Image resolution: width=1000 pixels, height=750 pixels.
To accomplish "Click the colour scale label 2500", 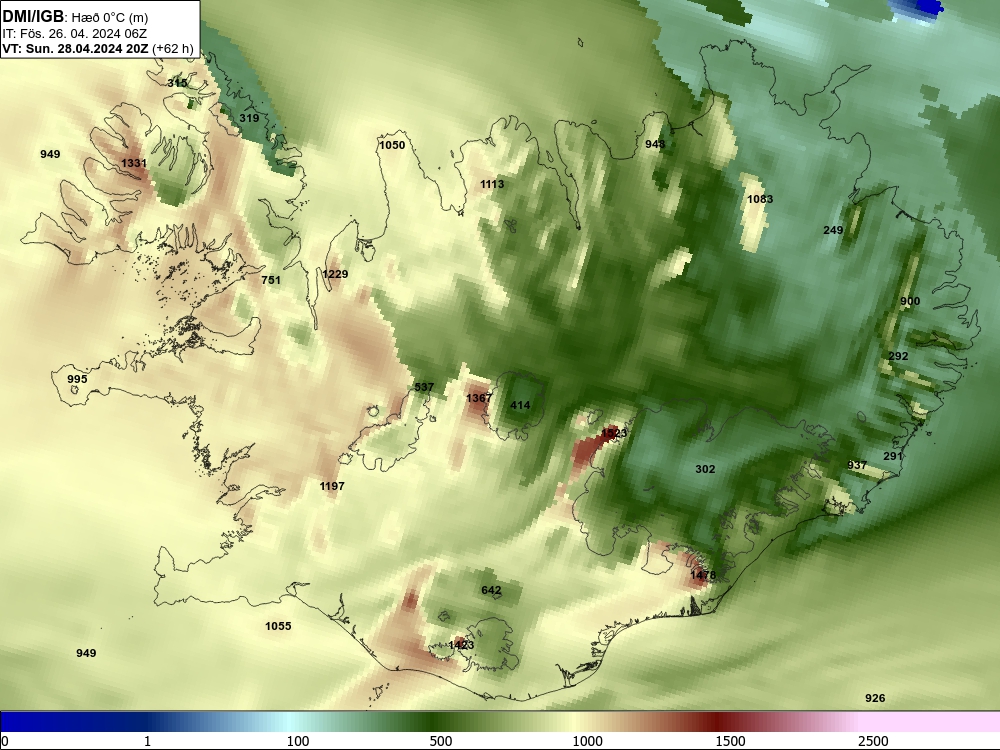I will pos(874,741).
